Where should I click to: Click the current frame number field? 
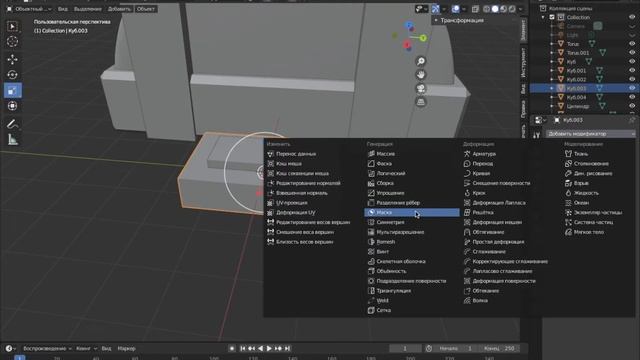click(x=405, y=349)
